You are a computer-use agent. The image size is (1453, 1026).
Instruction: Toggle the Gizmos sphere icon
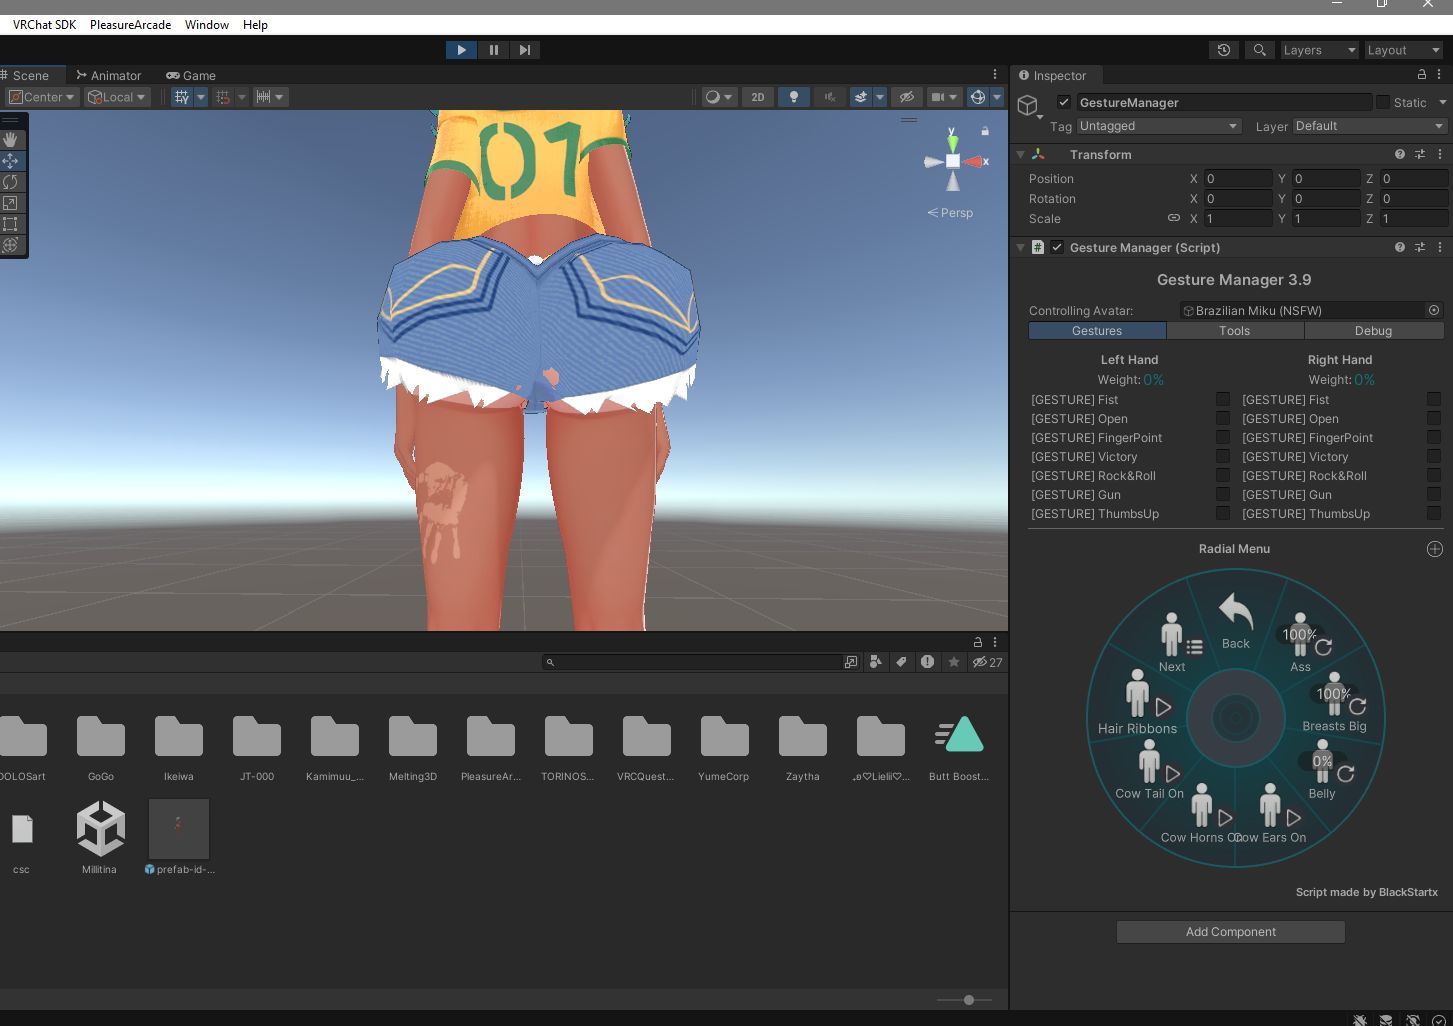tap(978, 97)
